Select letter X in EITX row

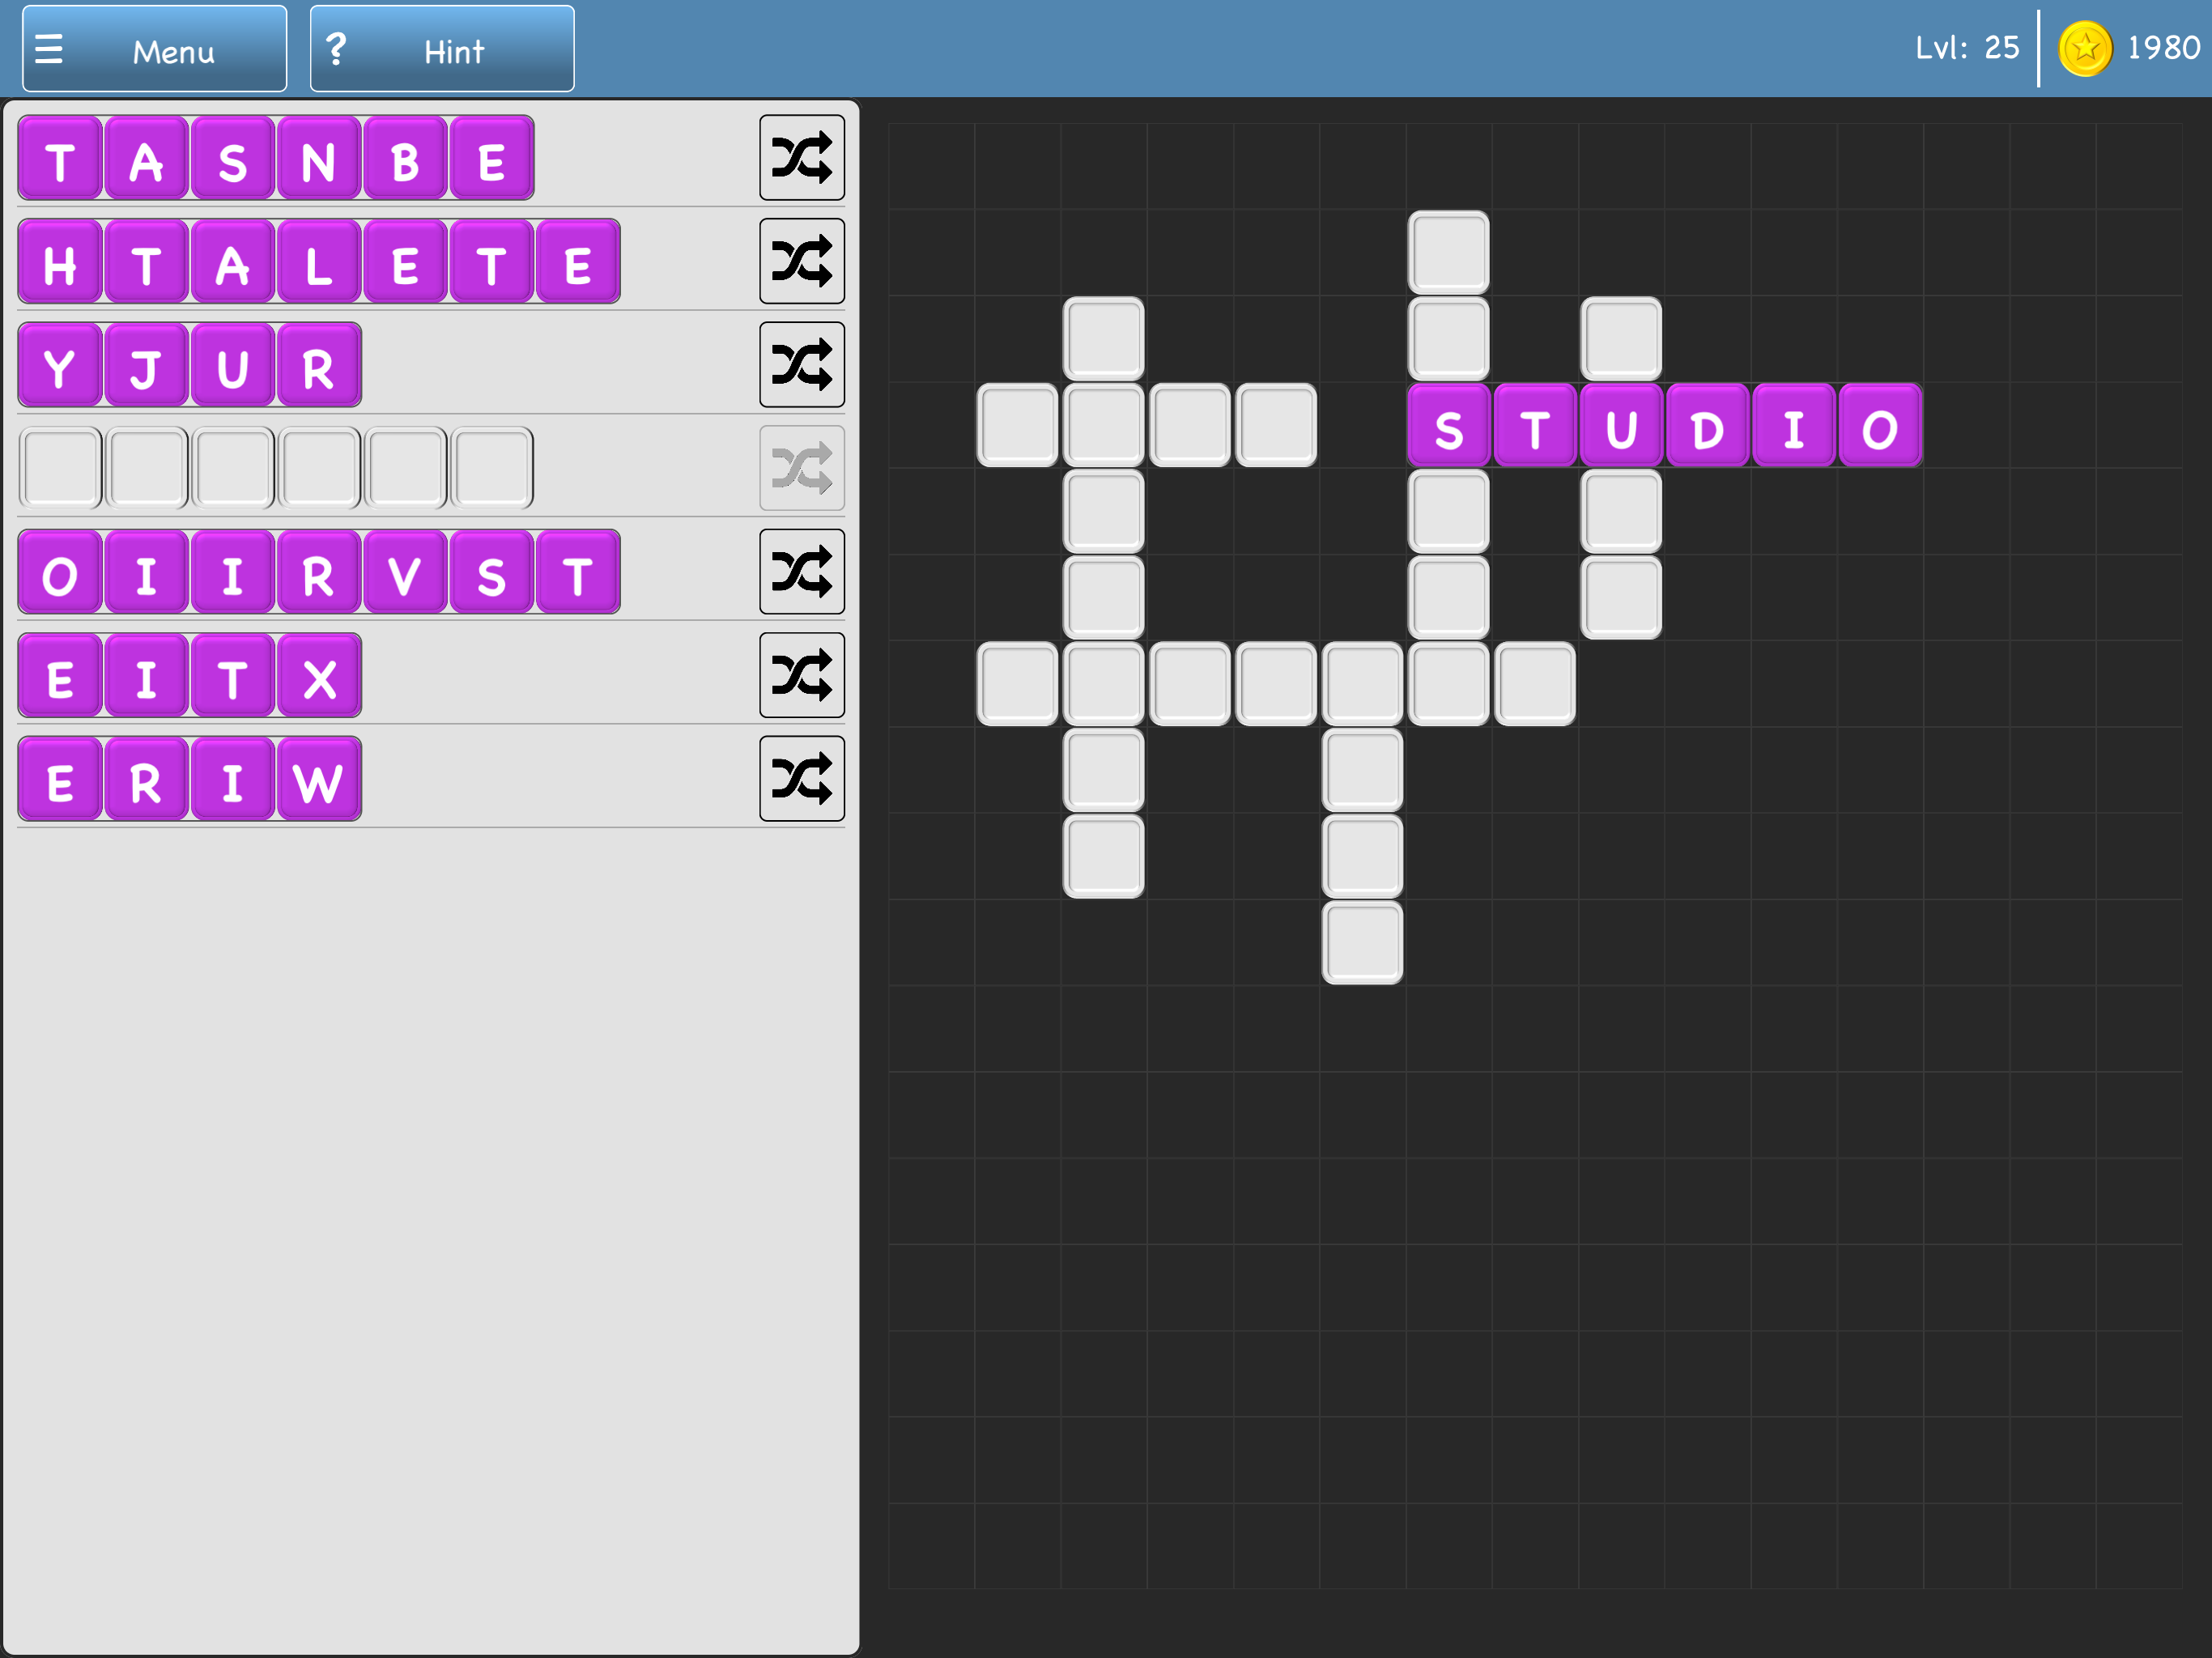[319, 675]
